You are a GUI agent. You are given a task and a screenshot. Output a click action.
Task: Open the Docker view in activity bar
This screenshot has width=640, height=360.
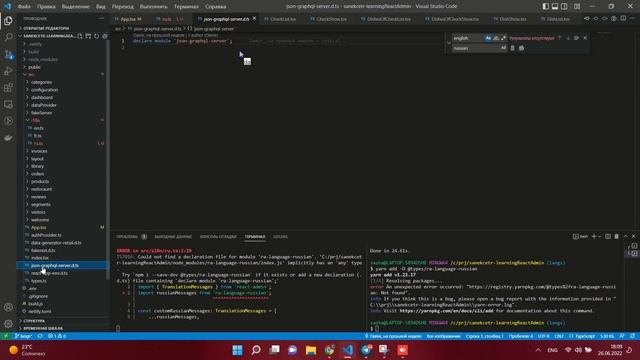pyautogui.click(x=8, y=138)
